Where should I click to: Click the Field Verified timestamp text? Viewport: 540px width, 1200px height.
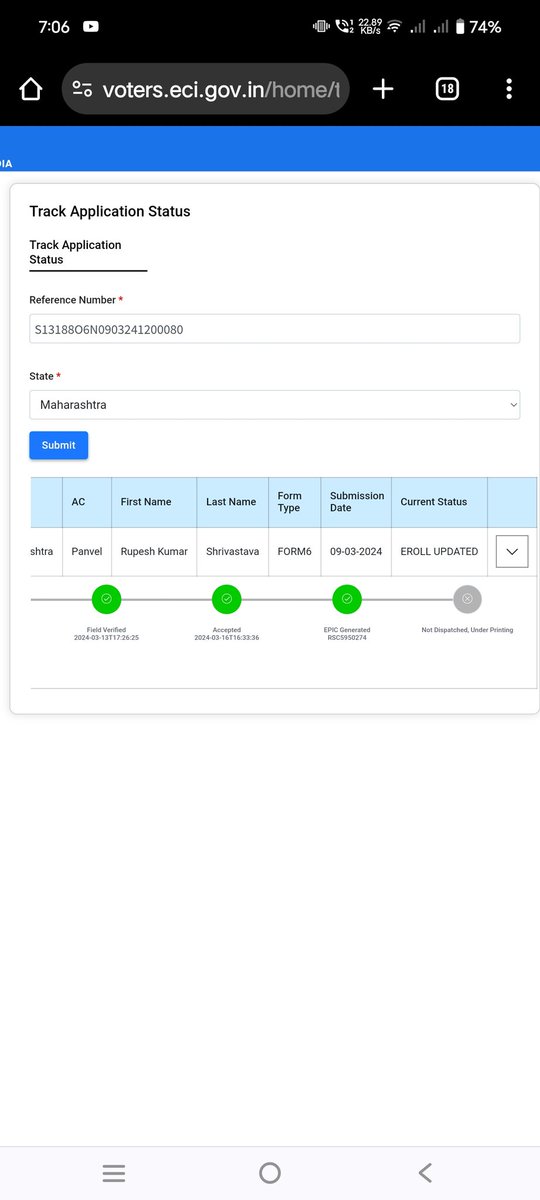pyautogui.click(x=106, y=637)
